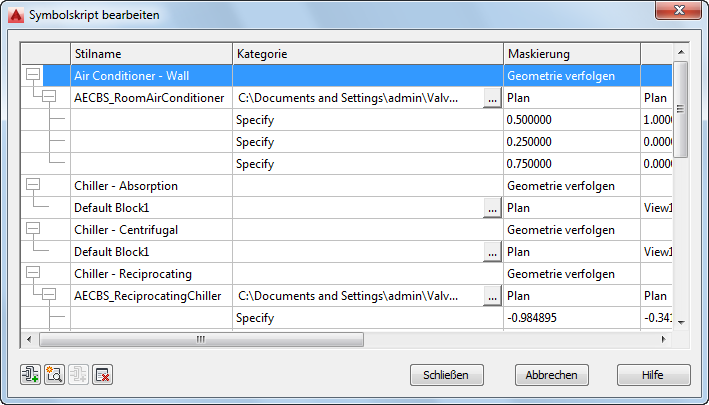Image resolution: width=709 pixels, height=405 pixels.
Task: Collapse the AECBS_RoomAirConditioner sub-node
Action: (46, 97)
